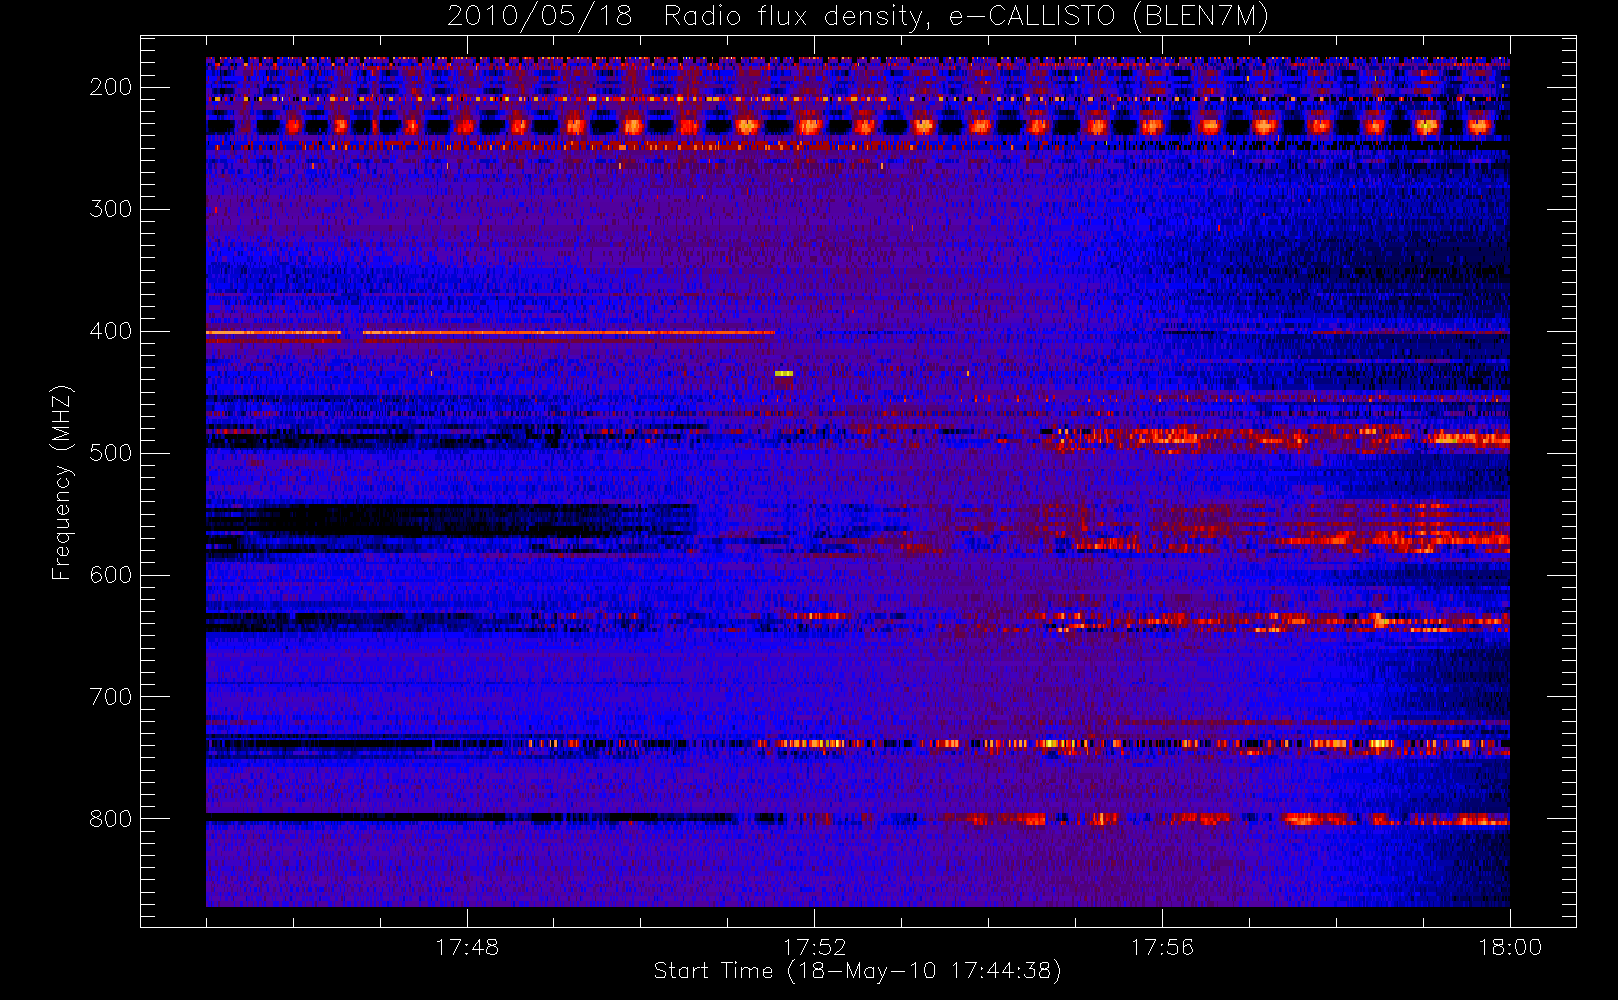Click the 18:00 time tick label
This screenshot has height=1000, width=1618.
pyautogui.click(x=1510, y=947)
